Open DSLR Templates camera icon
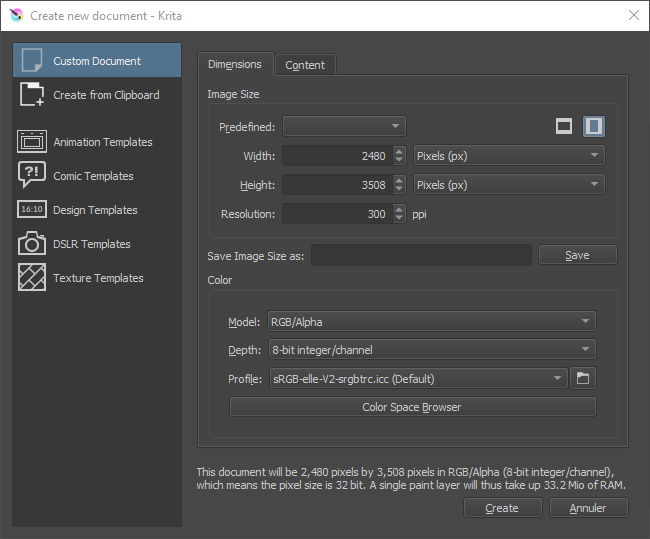The image size is (650, 539). pyautogui.click(x=32, y=244)
